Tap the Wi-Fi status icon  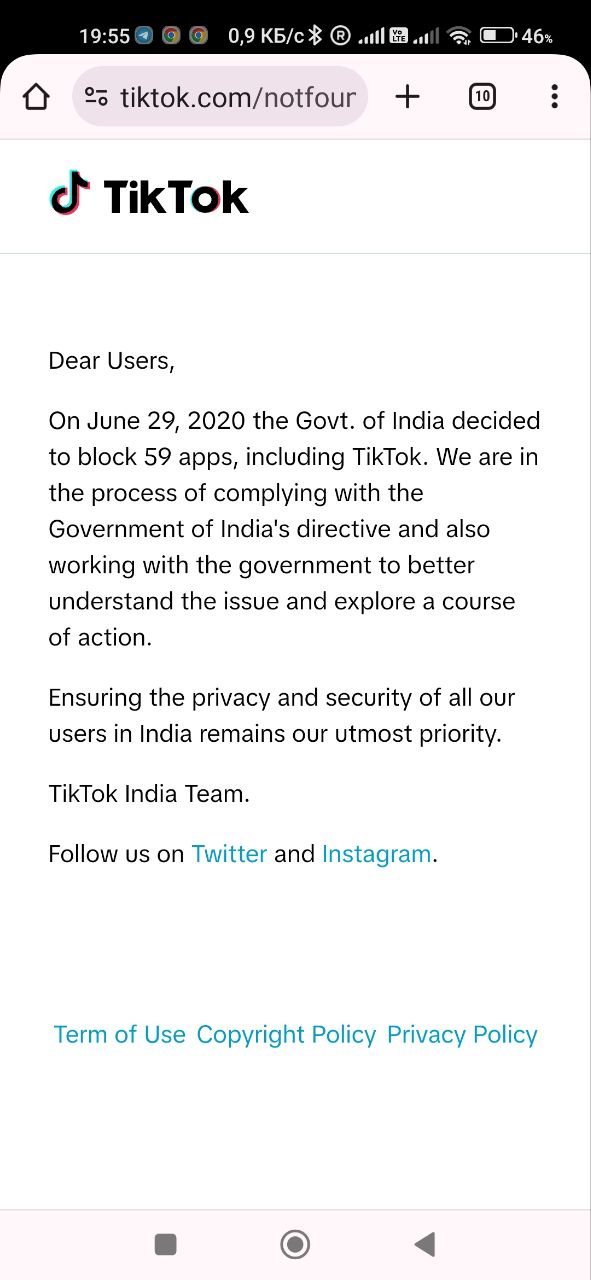[x=459, y=36]
